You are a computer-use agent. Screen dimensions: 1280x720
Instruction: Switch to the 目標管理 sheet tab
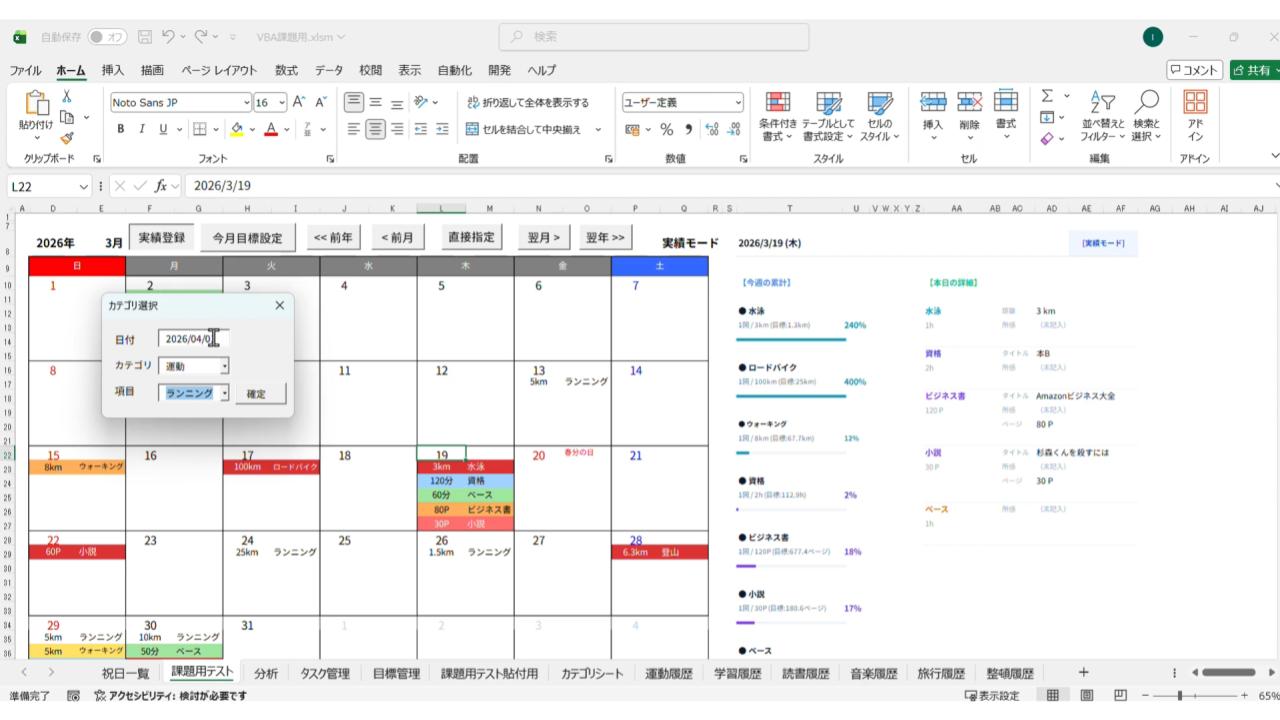395,673
